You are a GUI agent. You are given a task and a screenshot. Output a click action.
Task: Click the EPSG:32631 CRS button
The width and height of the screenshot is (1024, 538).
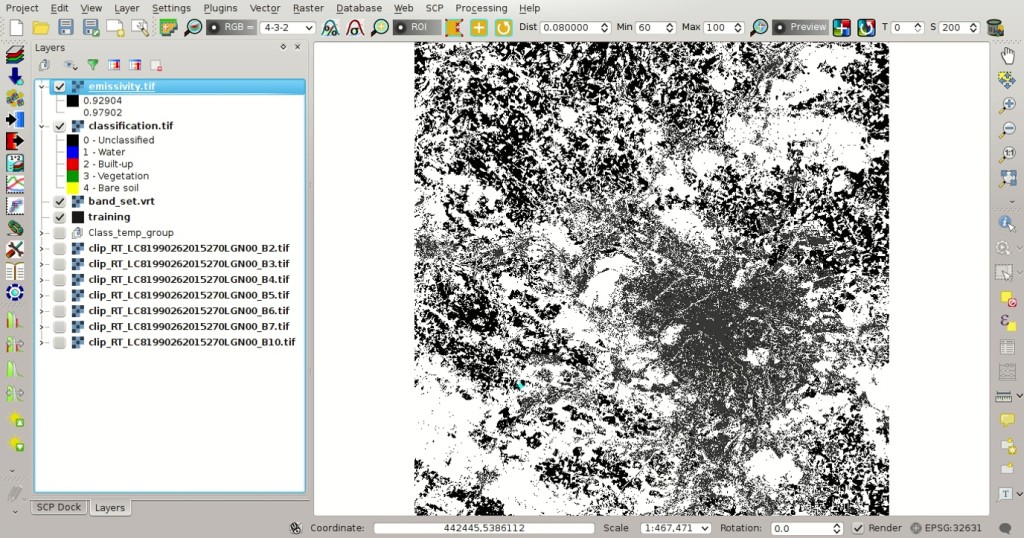(946, 528)
